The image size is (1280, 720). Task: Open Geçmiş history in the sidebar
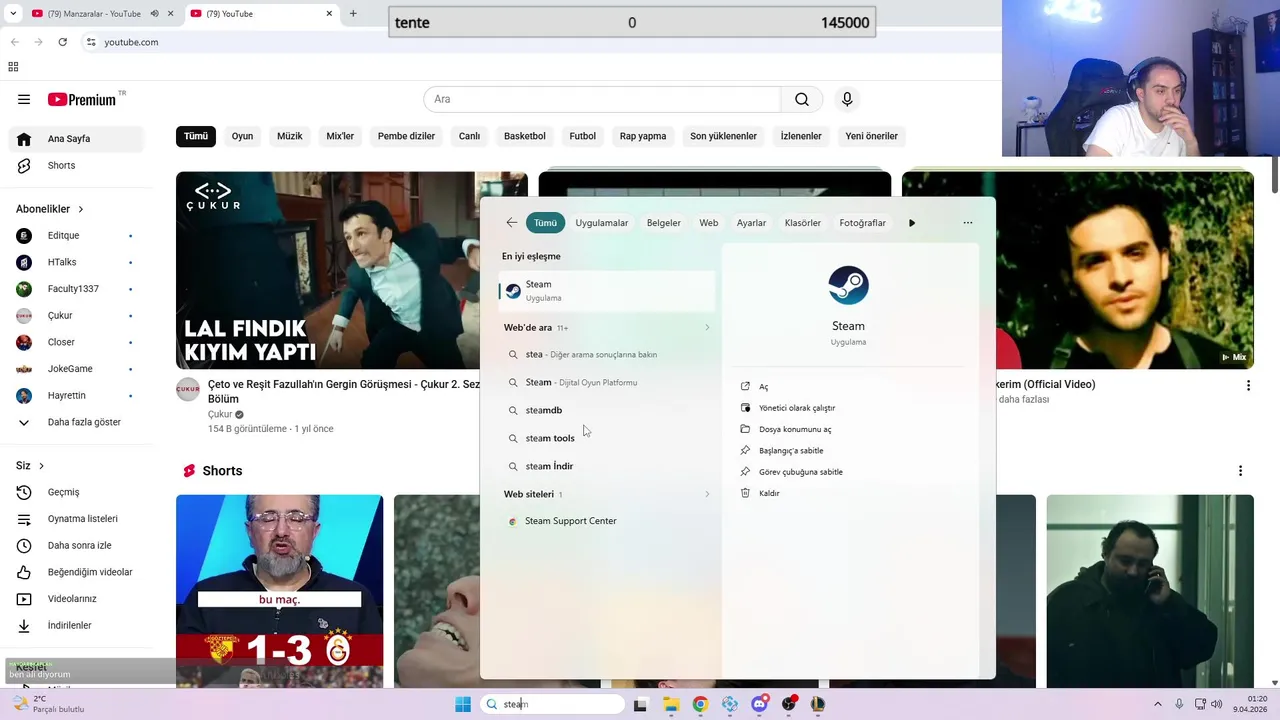point(76,492)
